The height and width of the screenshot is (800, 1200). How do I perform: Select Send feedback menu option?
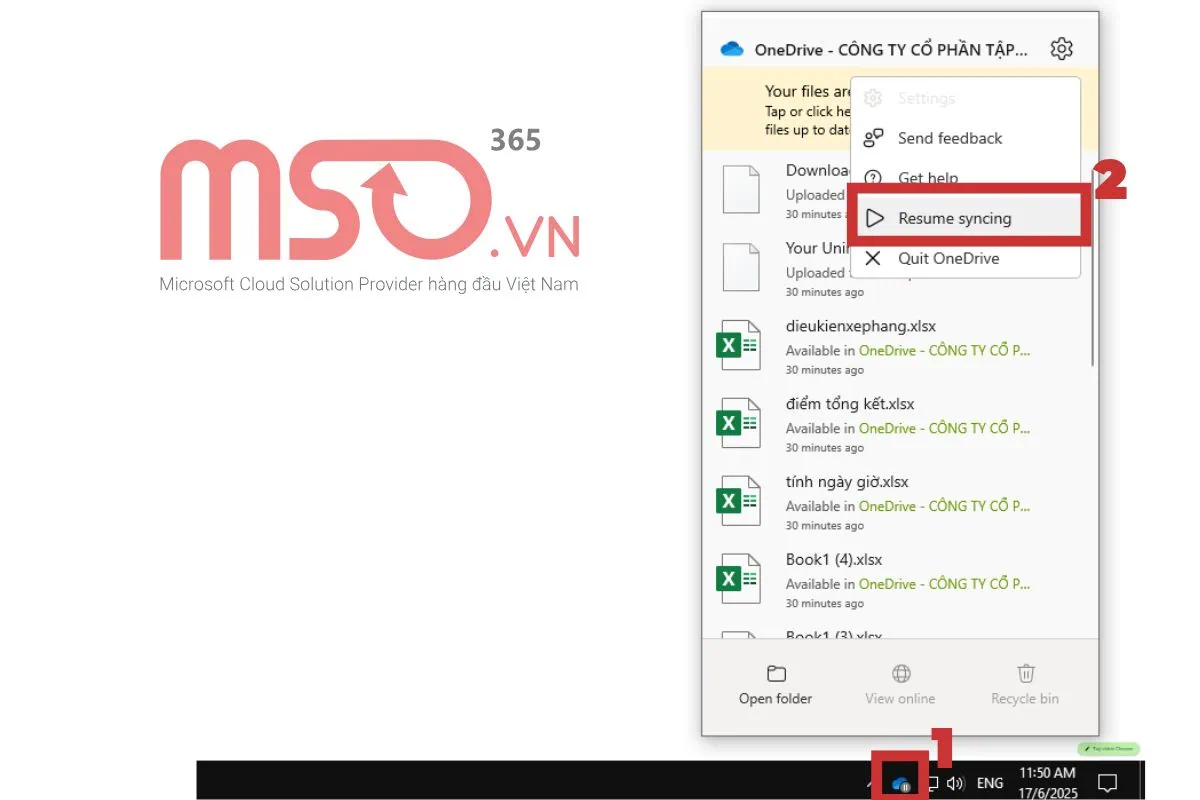pyautogui.click(x=950, y=138)
